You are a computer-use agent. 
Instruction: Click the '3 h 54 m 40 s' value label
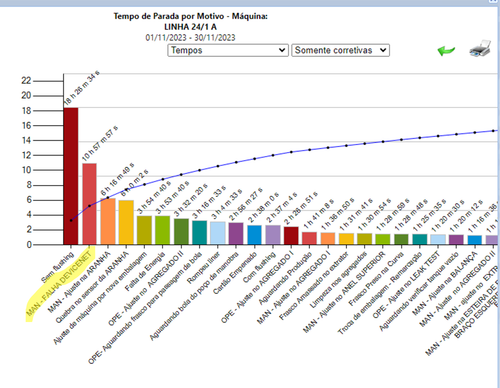pos(154,197)
